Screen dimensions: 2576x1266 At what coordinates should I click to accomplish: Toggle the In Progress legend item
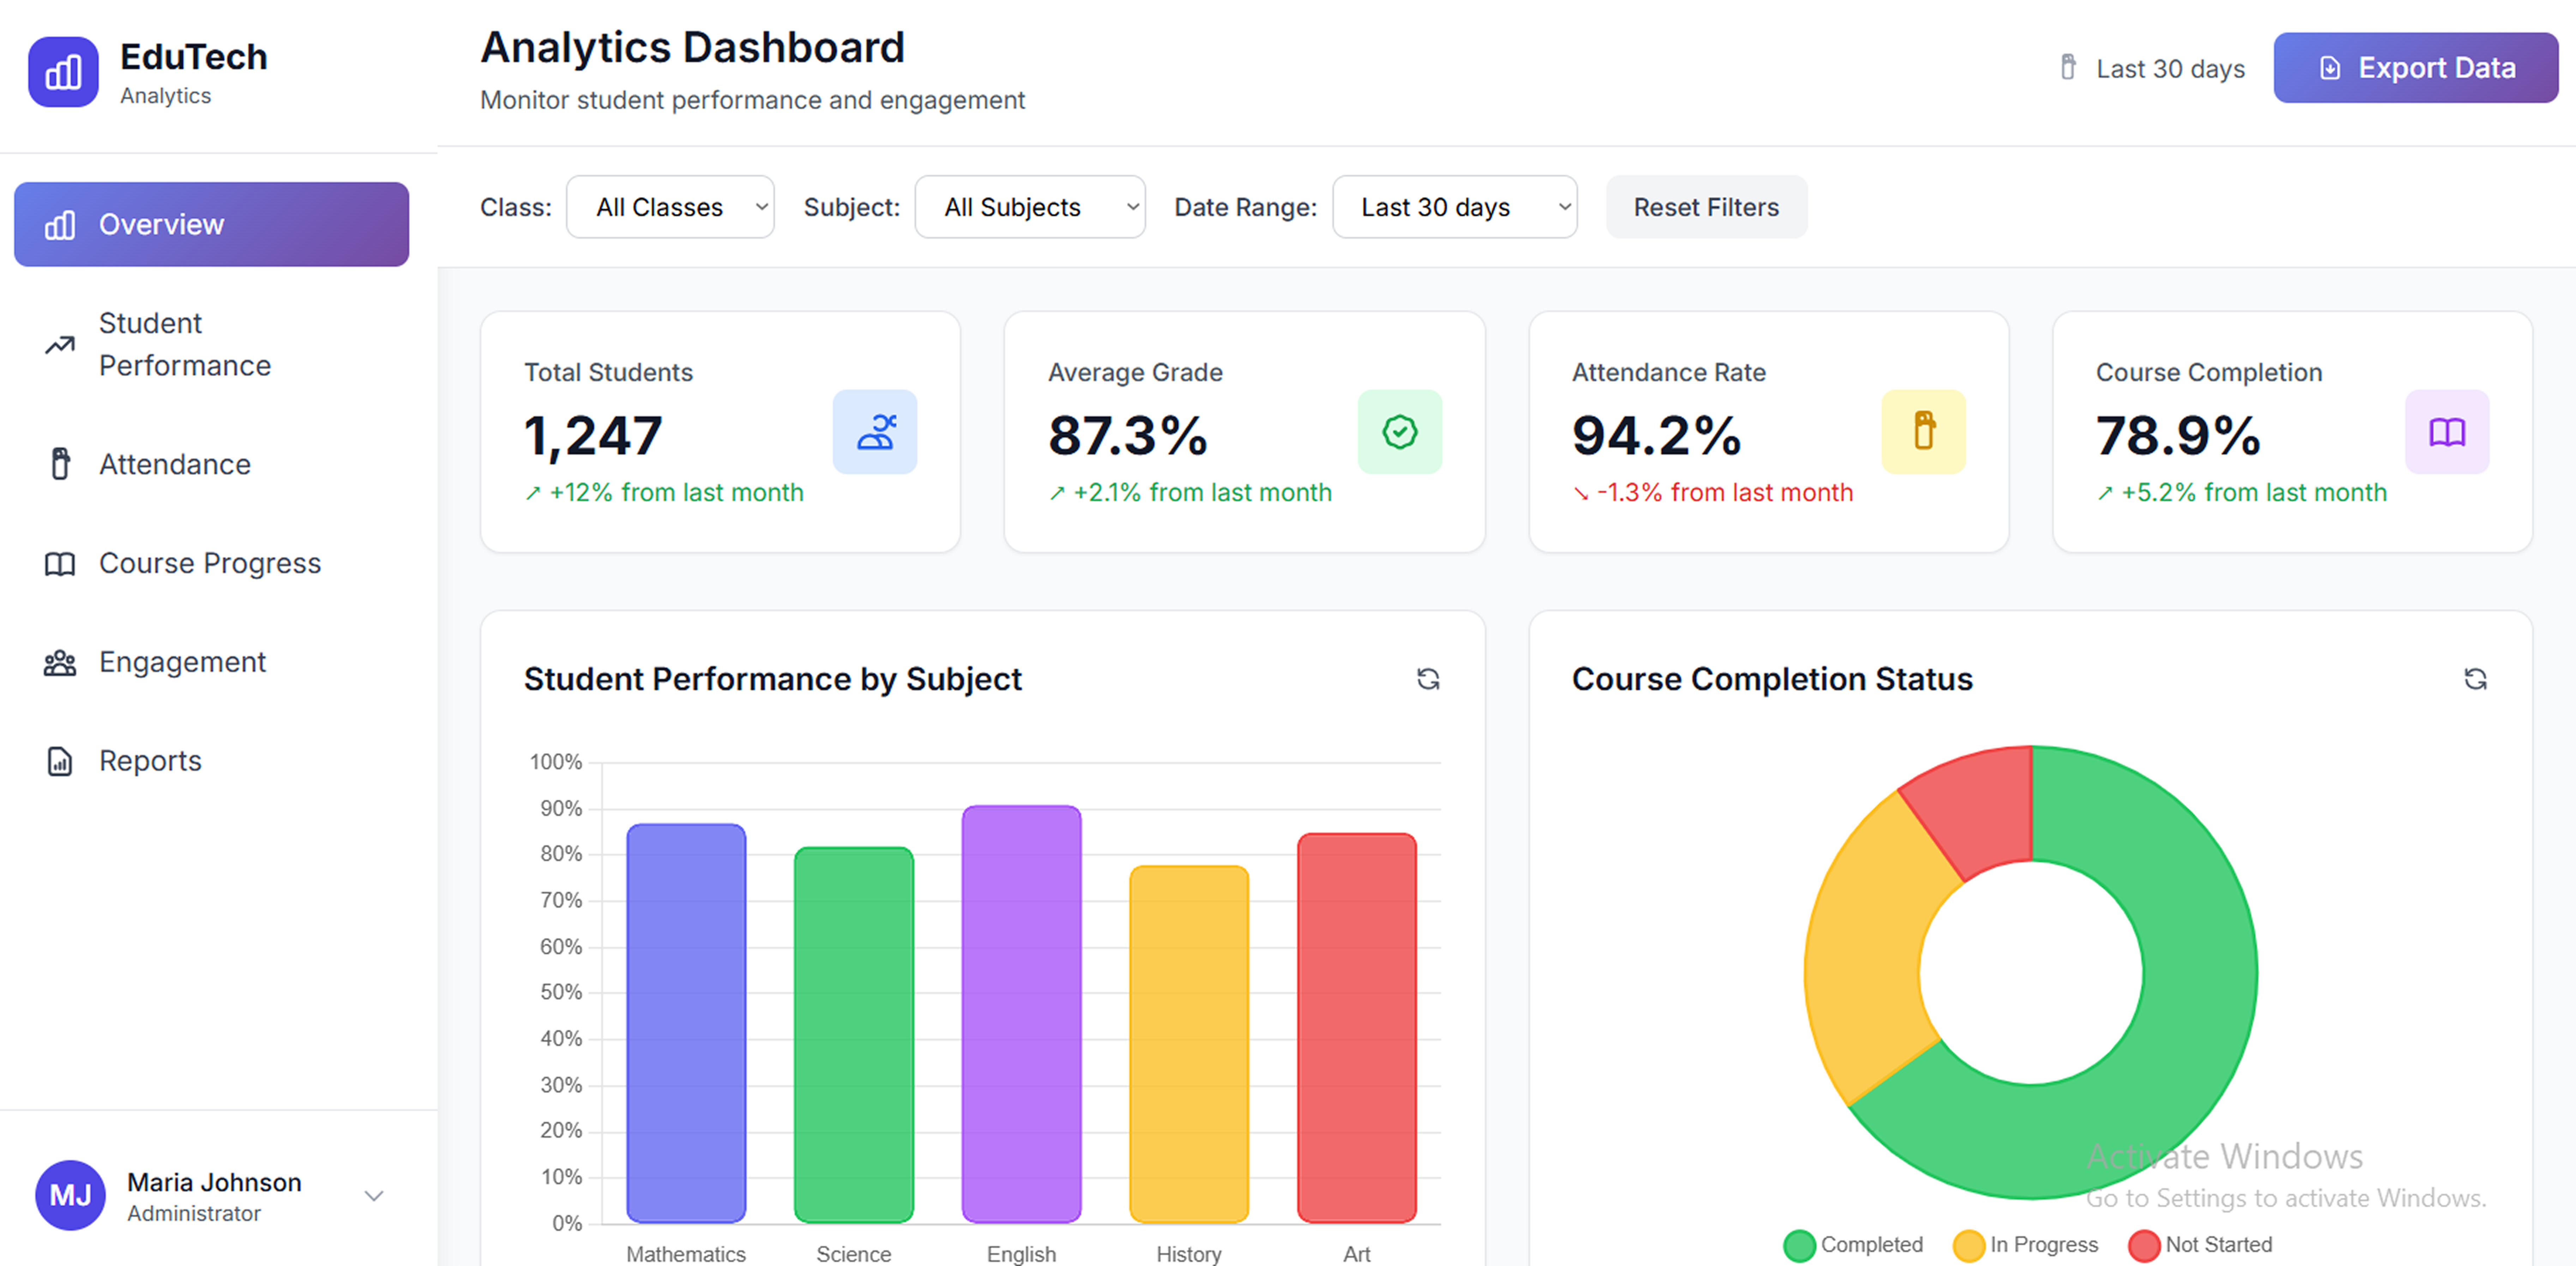click(2025, 1245)
